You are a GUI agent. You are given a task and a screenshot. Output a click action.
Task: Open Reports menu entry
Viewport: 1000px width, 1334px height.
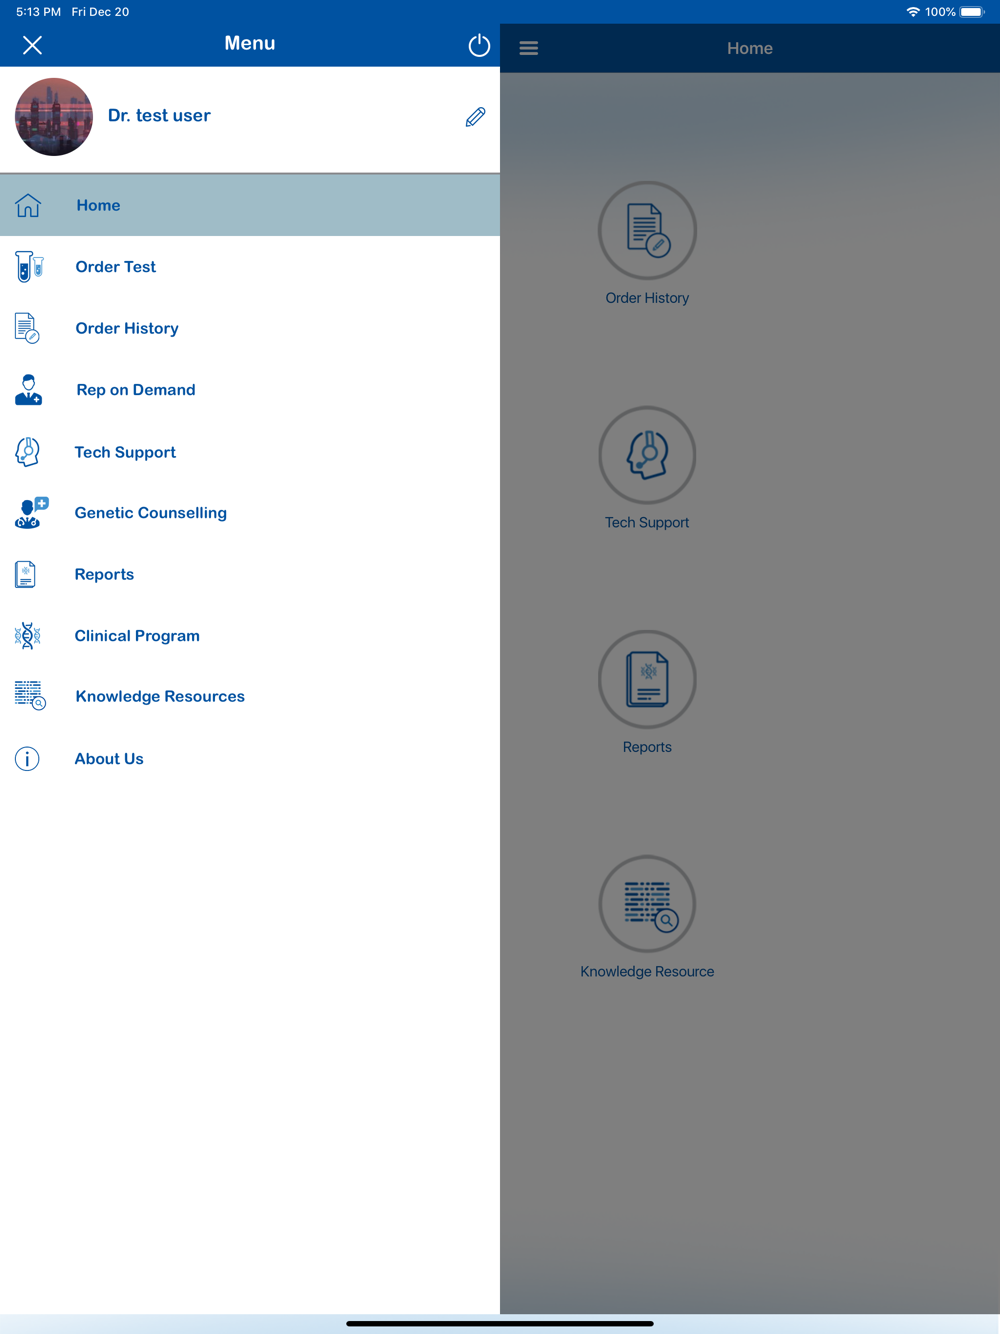click(x=104, y=574)
